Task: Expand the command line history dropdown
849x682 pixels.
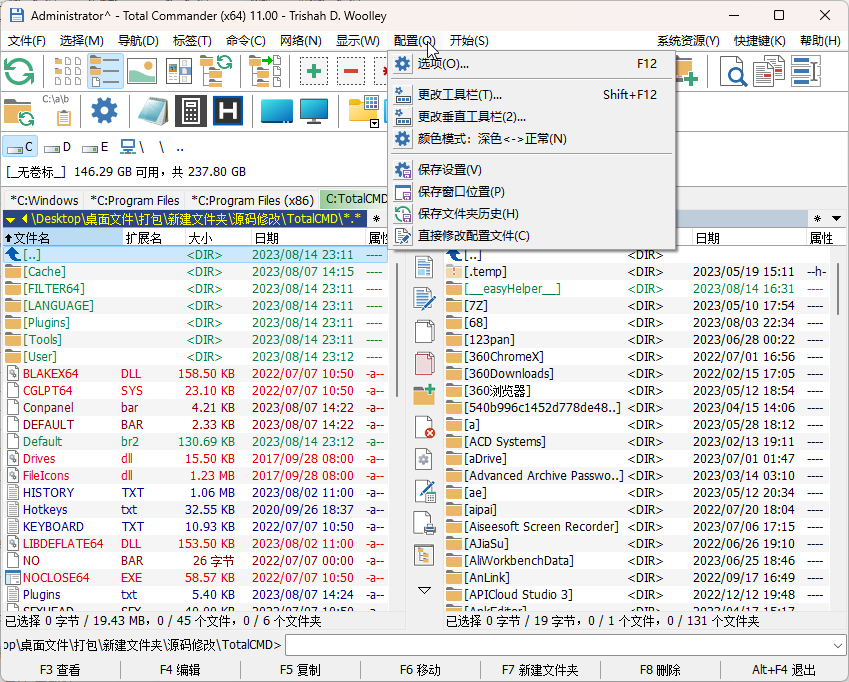Action: click(838, 645)
